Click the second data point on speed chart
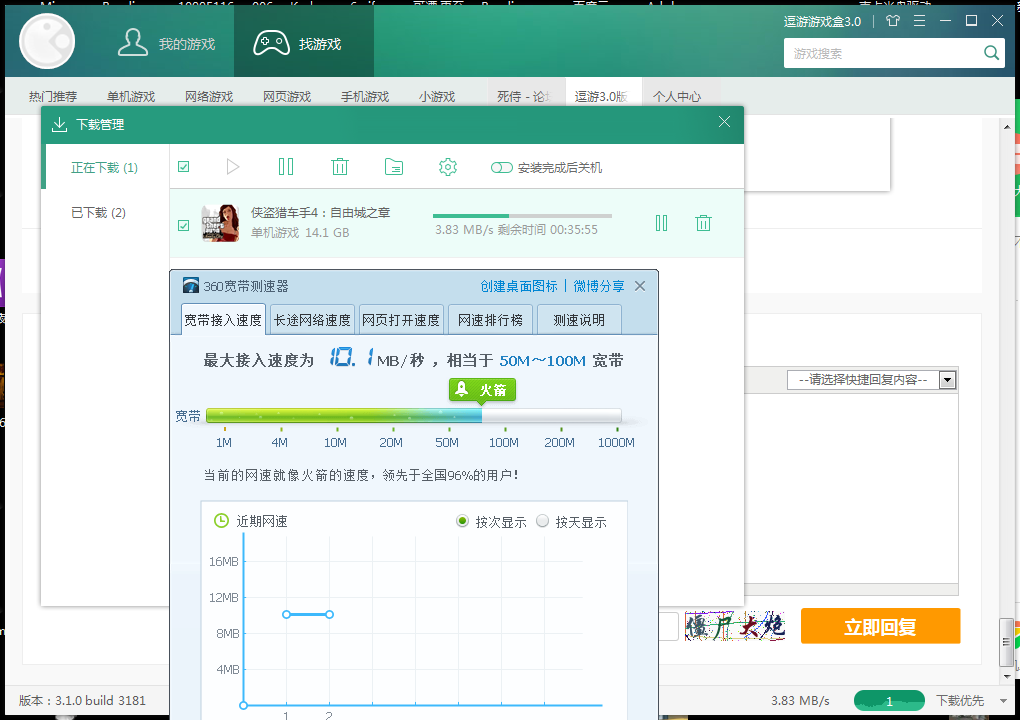Image resolution: width=1020 pixels, height=720 pixels. click(330, 615)
